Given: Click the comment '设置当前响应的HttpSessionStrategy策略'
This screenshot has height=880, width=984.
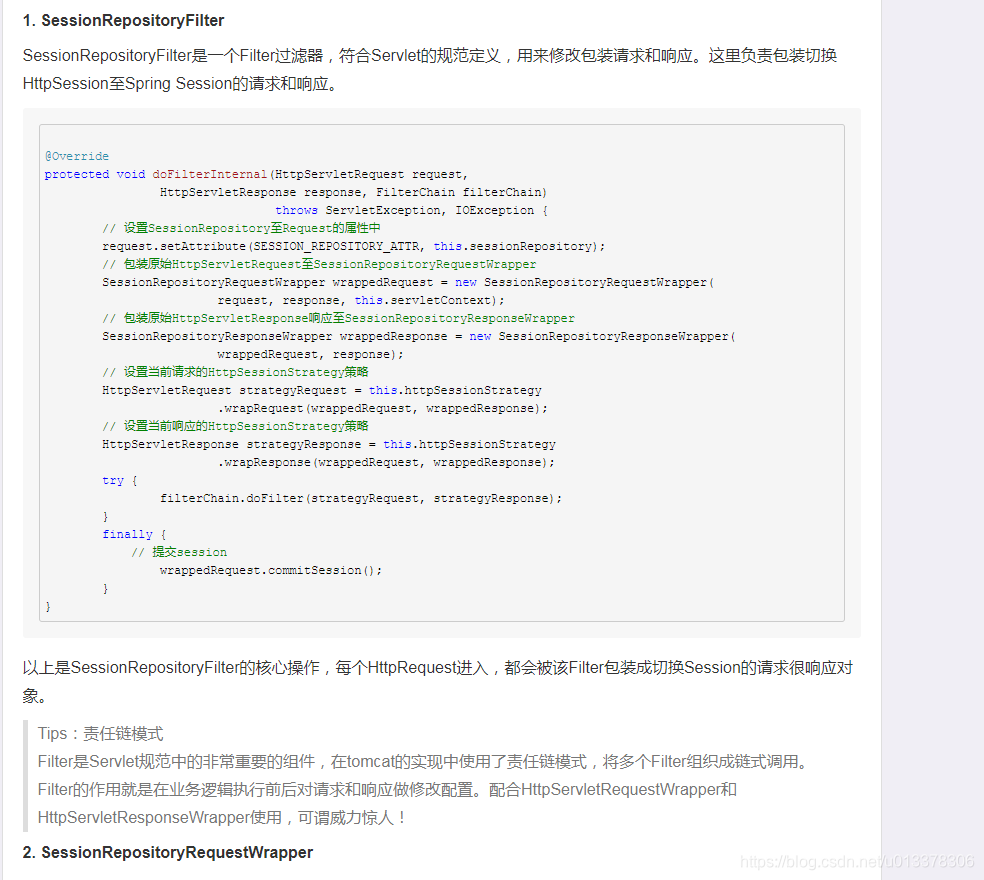Looking at the screenshot, I should (235, 426).
